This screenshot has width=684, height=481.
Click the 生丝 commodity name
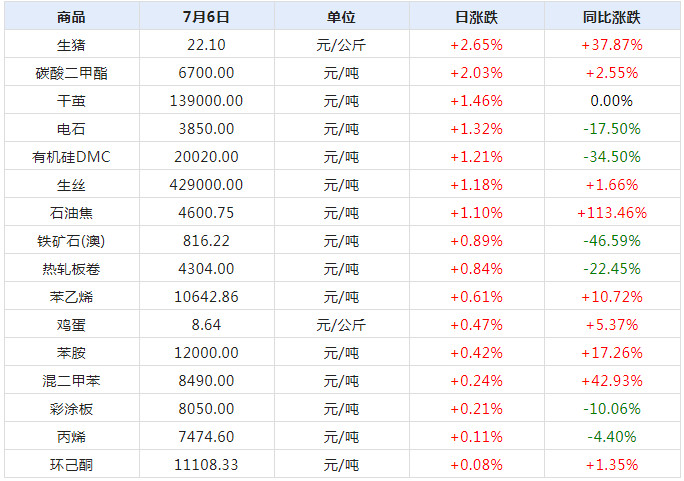(71, 185)
